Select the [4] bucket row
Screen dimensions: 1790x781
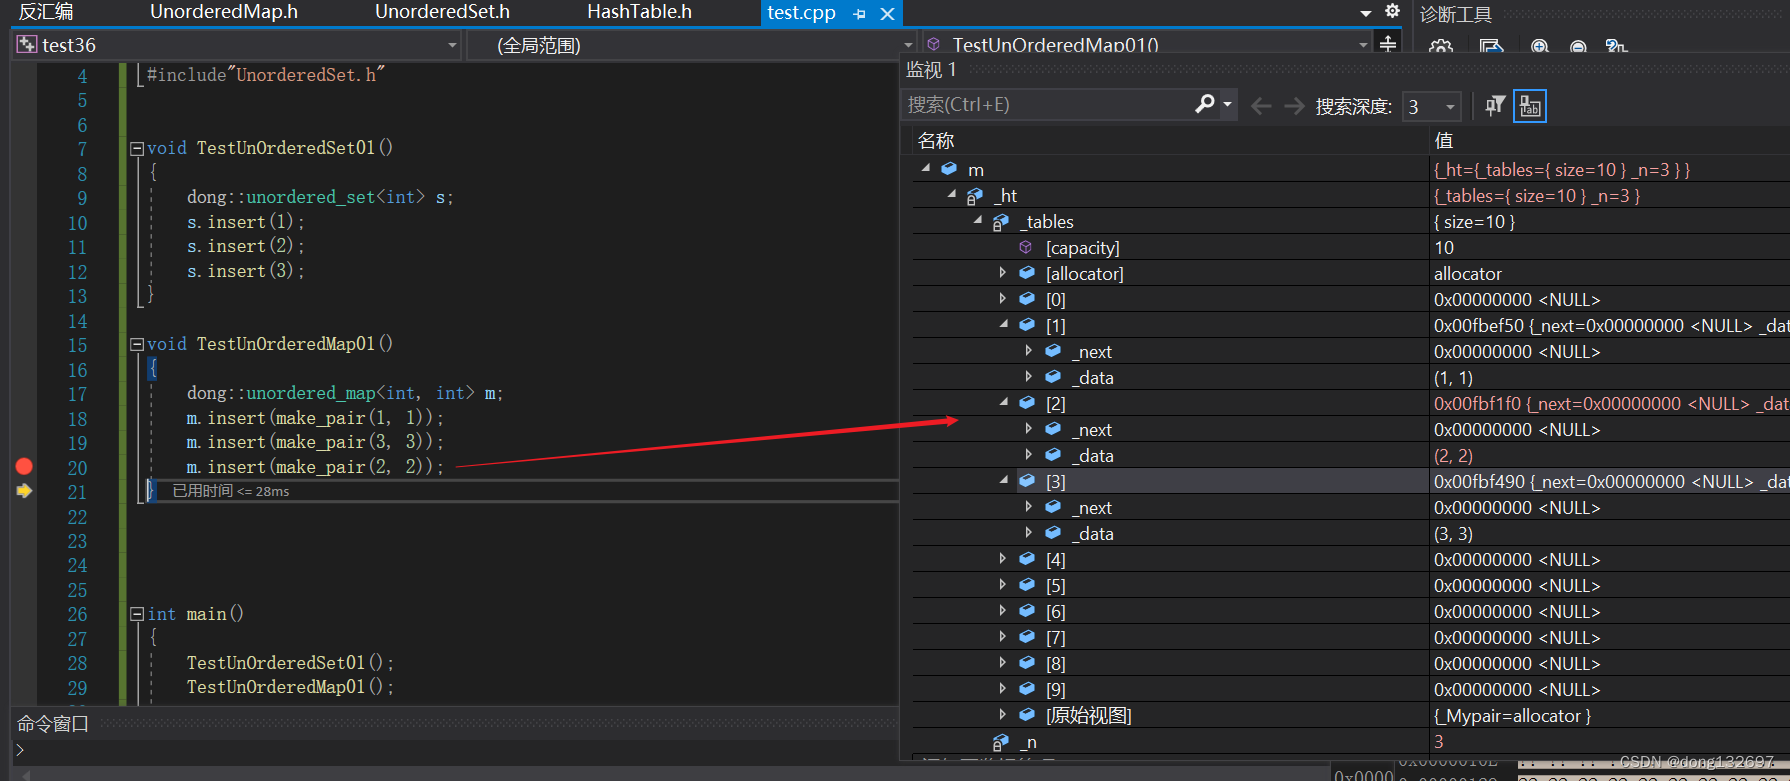[x=1350, y=559]
